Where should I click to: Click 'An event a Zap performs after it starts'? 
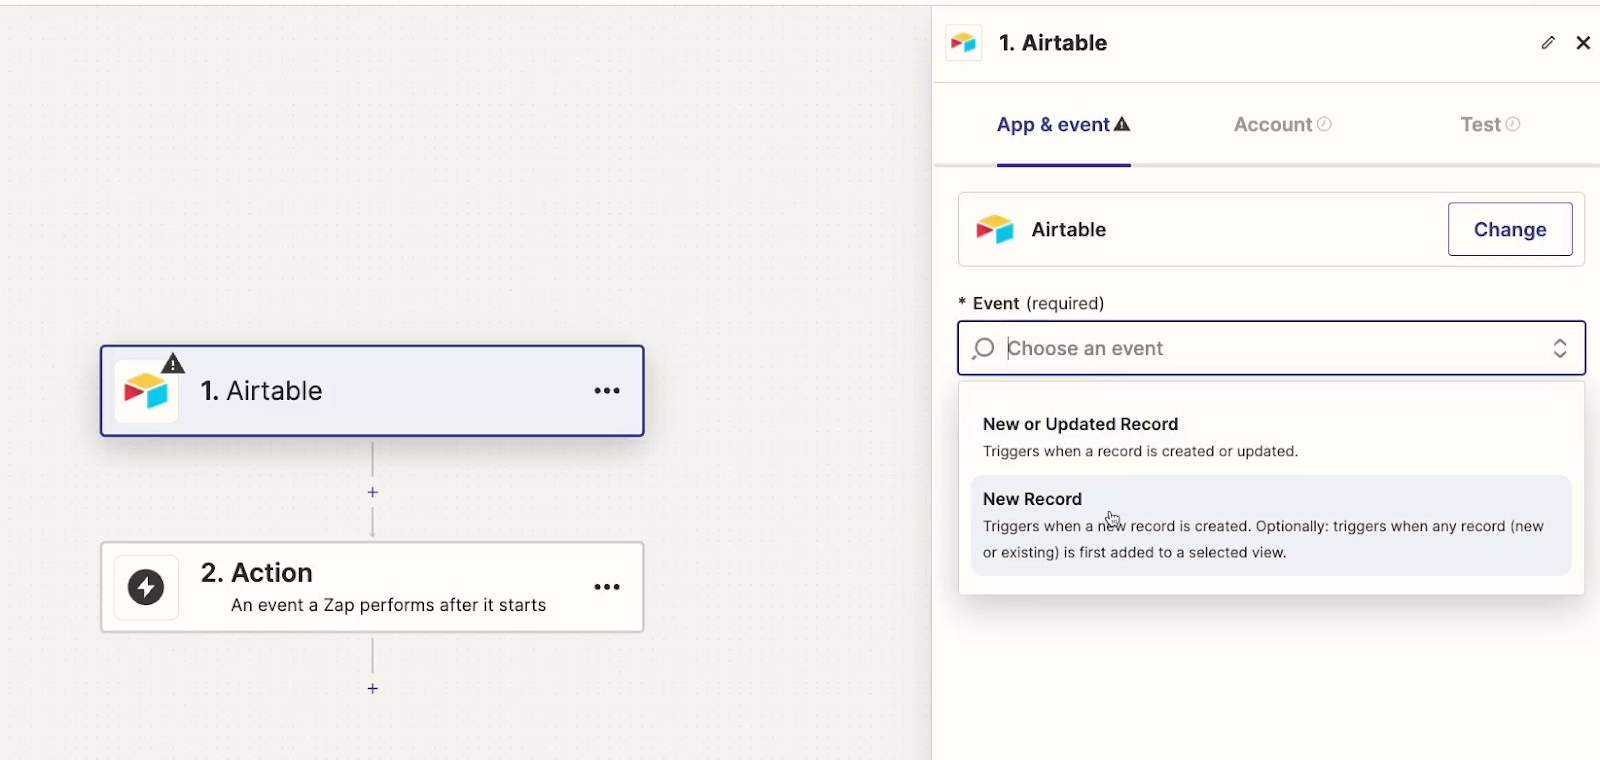click(x=388, y=605)
